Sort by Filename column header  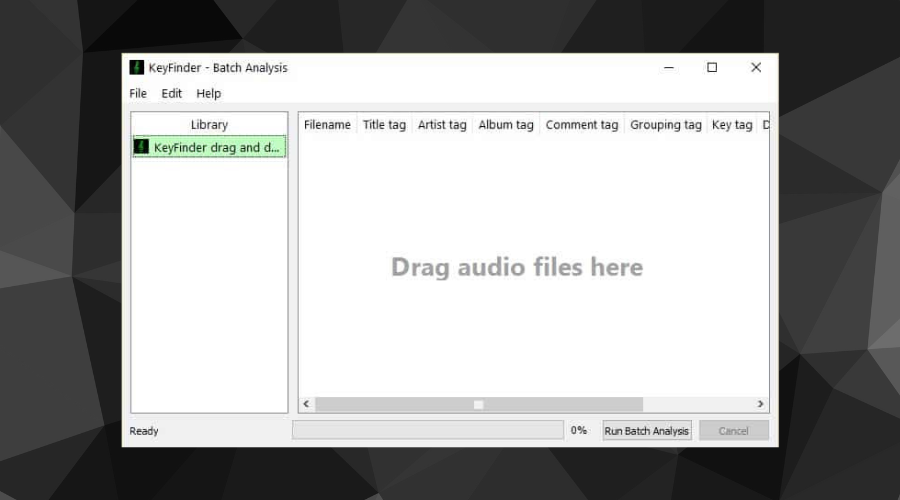pos(327,125)
